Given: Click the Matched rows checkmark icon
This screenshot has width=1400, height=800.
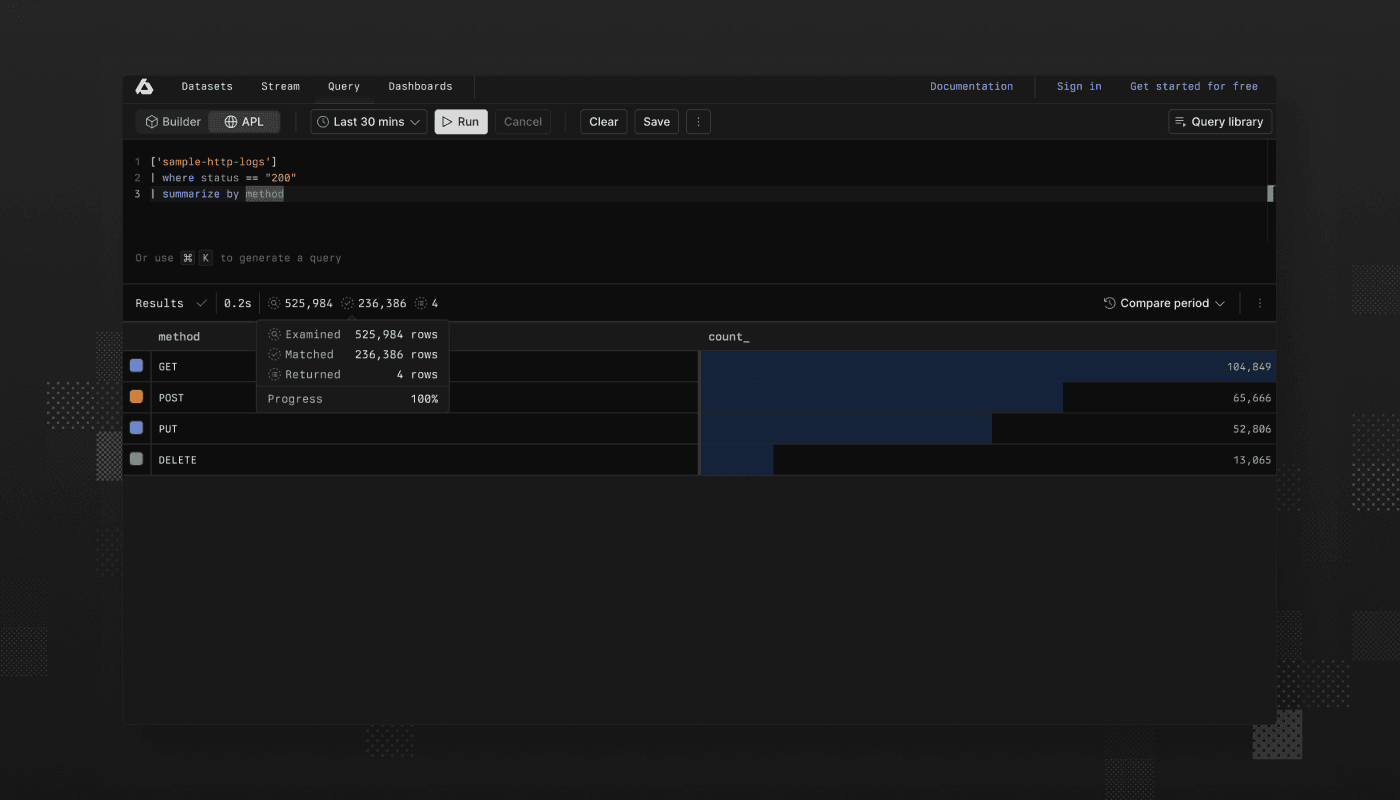Looking at the screenshot, I should coord(347,303).
